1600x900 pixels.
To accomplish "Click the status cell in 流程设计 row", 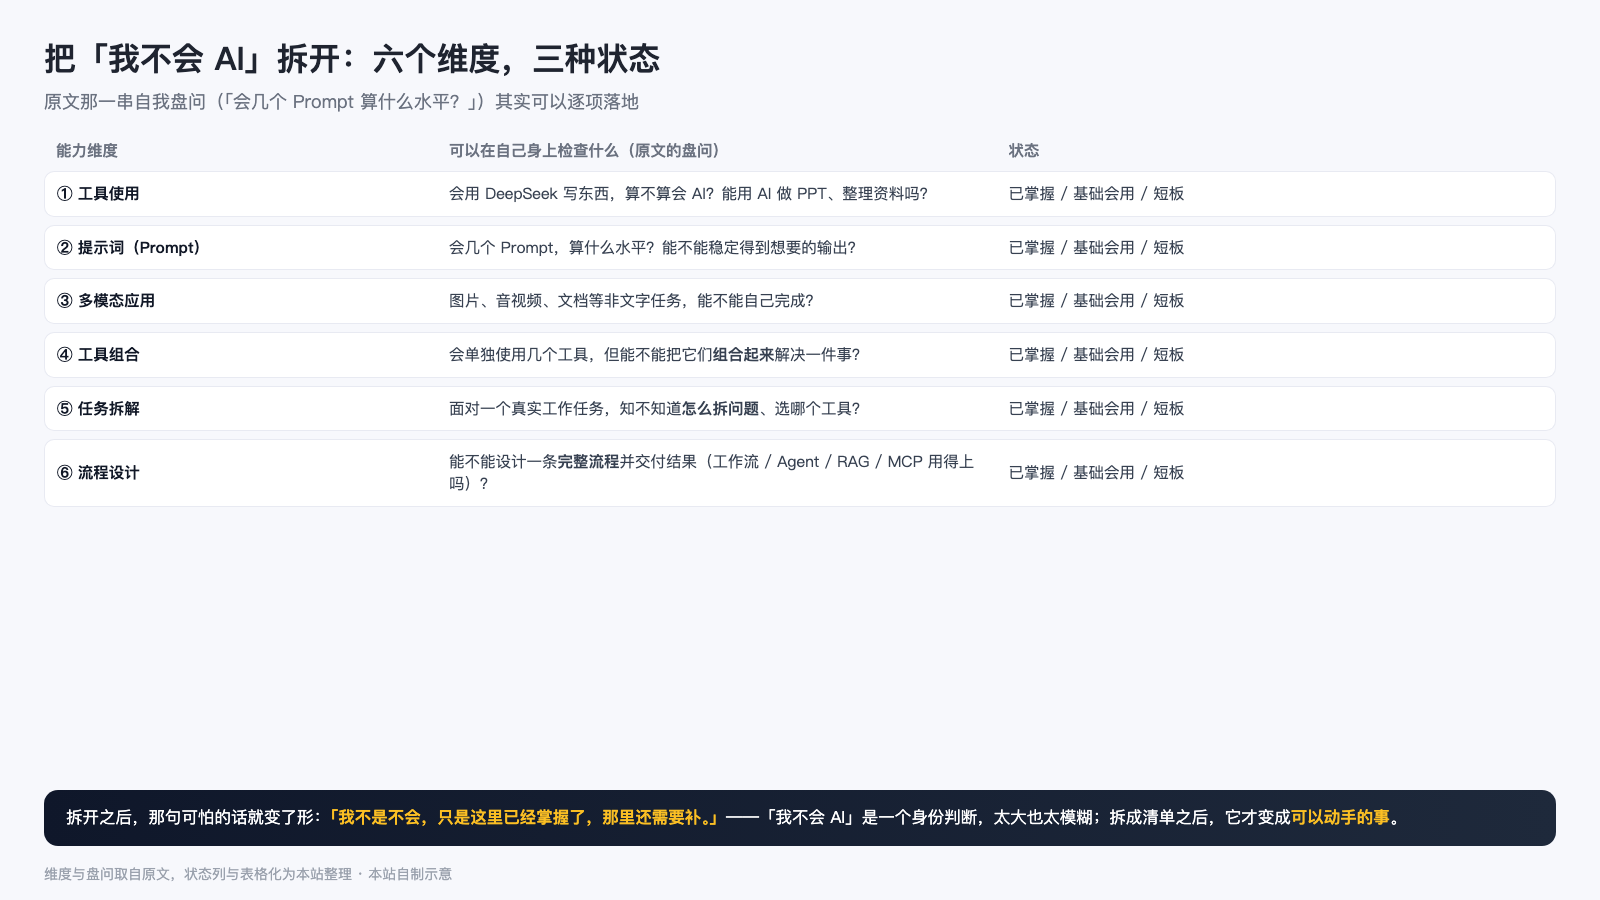I will [1096, 473].
